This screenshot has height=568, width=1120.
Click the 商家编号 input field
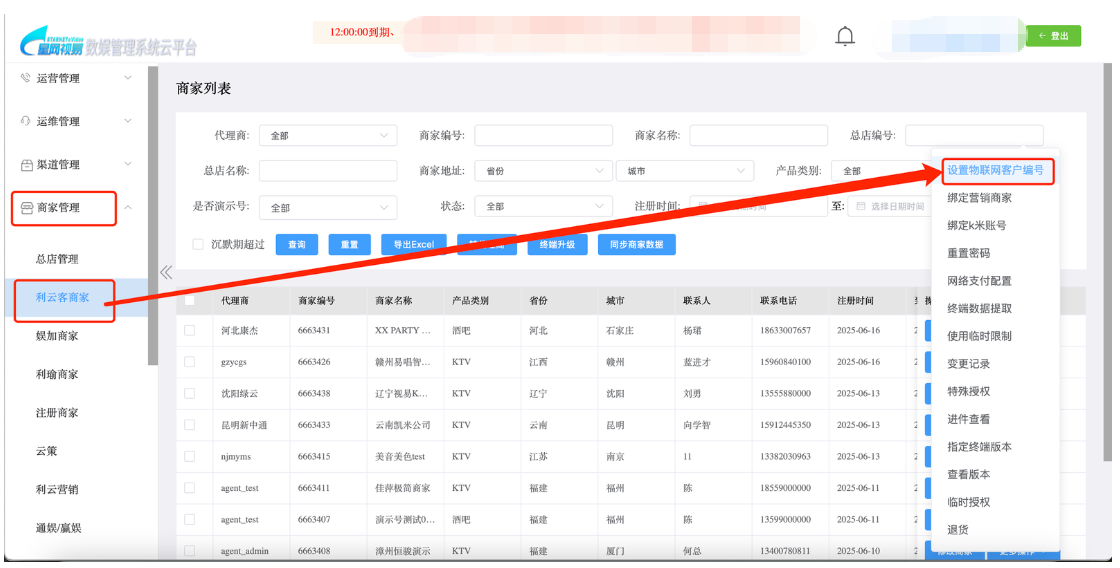point(544,135)
